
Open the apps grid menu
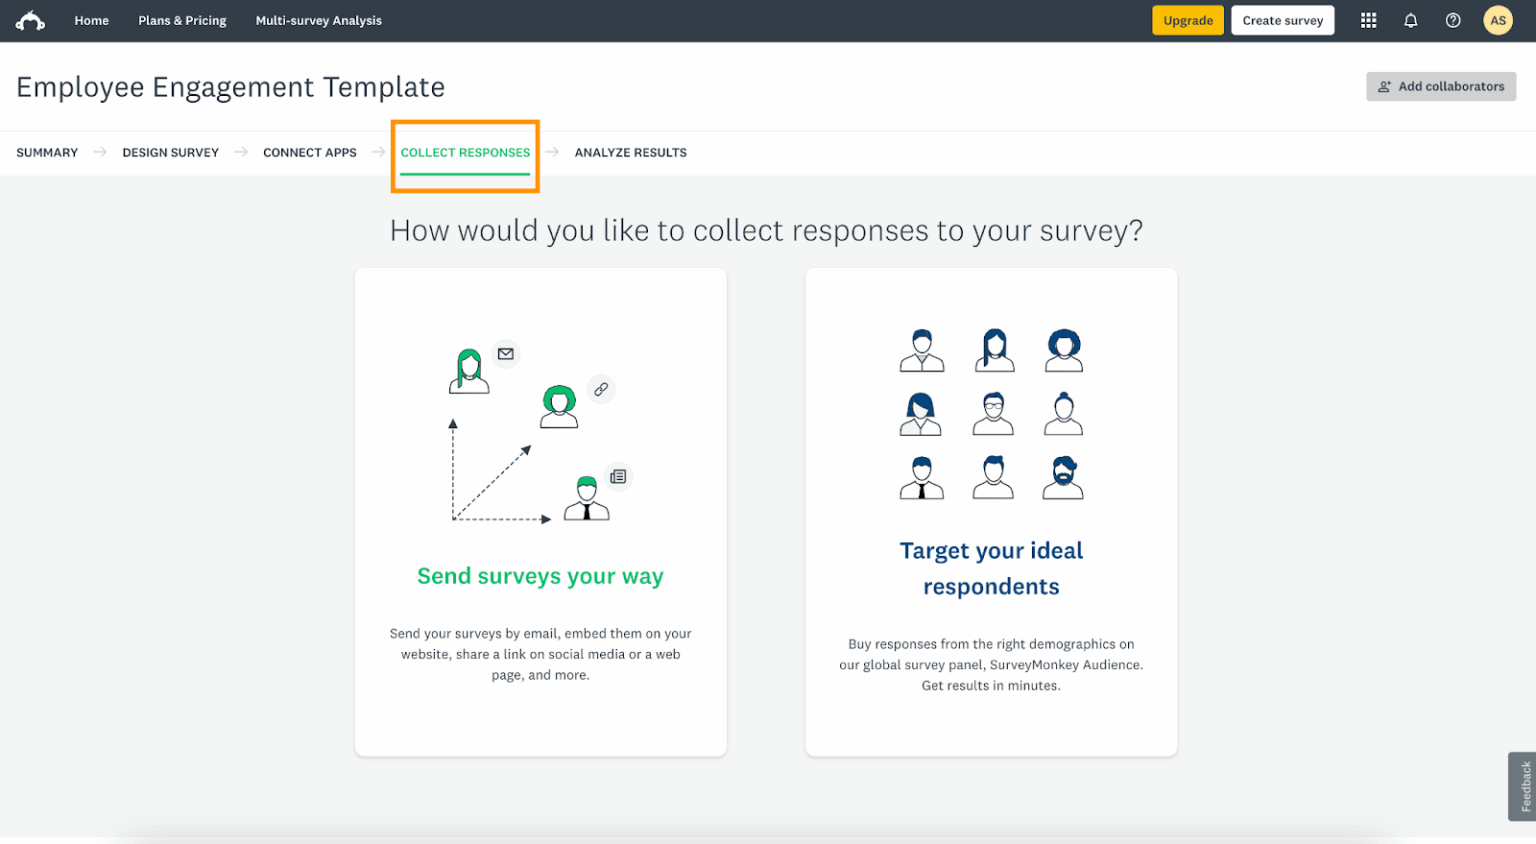pyautogui.click(x=1368, y=20)
